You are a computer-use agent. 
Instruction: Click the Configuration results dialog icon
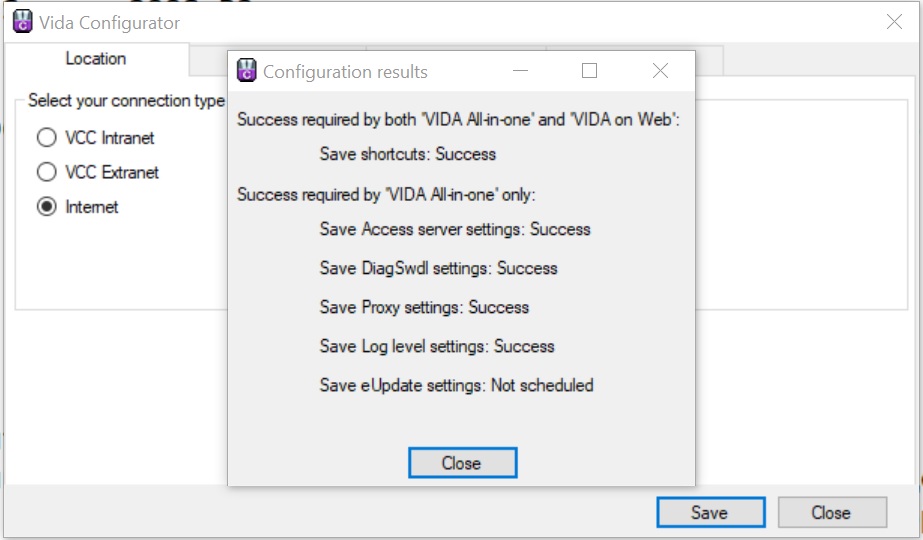coord(247,71)
